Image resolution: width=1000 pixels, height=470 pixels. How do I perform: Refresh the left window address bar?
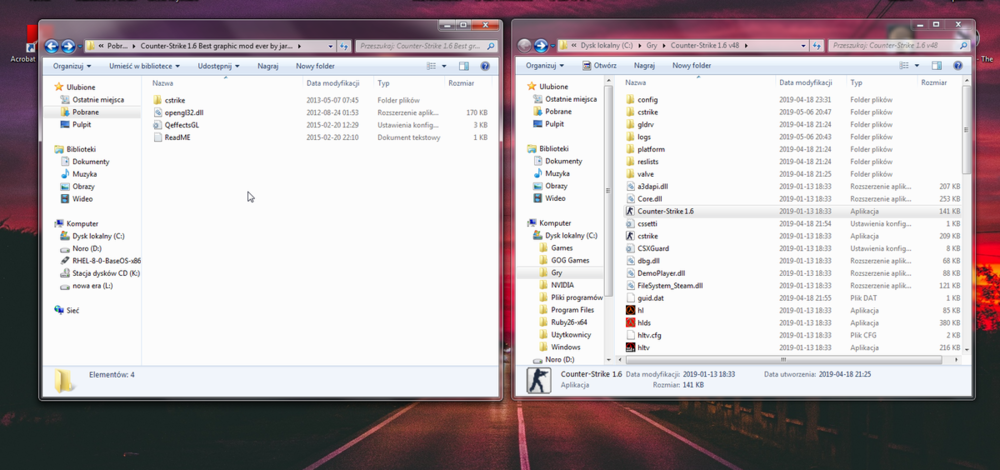(x=344, y=46)
